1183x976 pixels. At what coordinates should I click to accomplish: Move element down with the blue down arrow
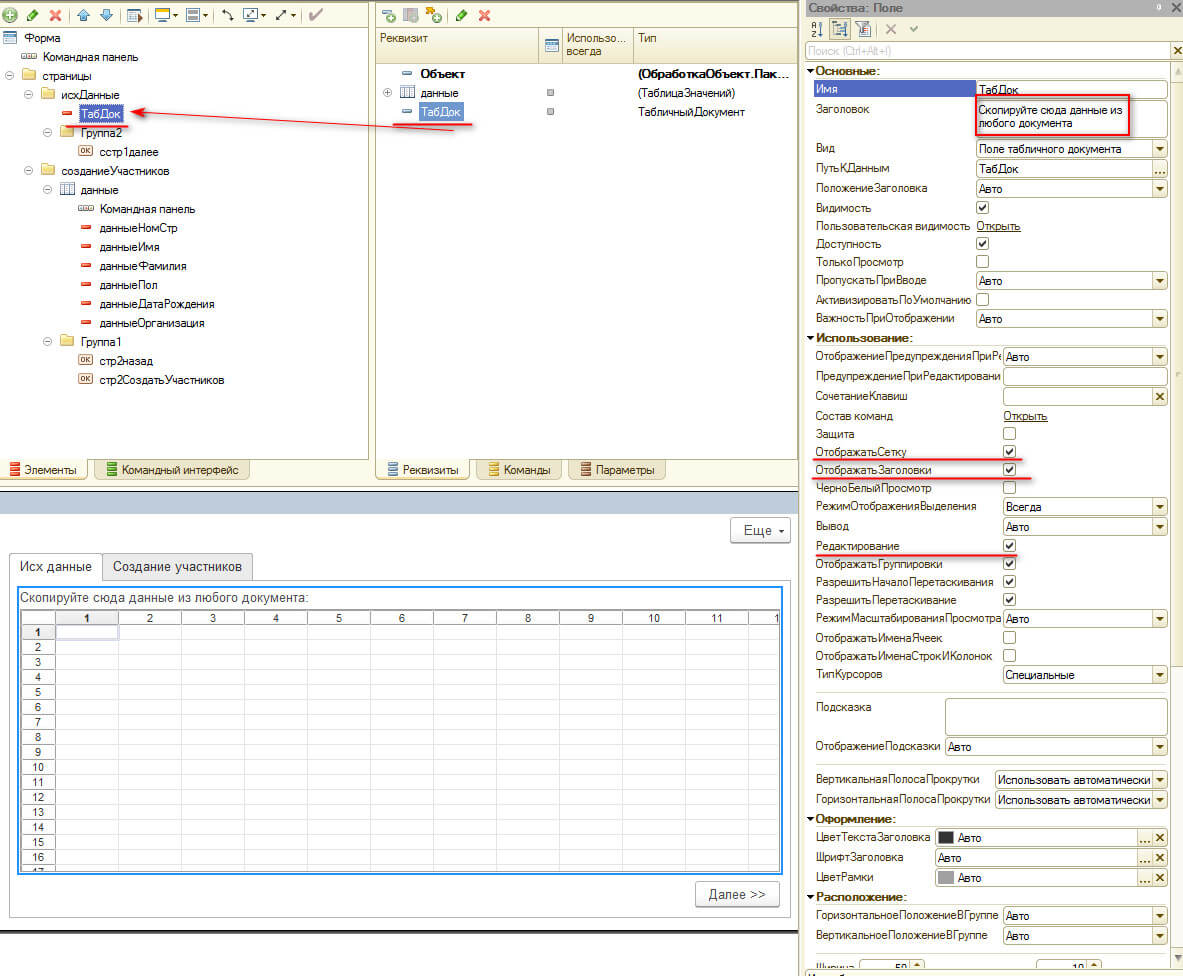pyautogui.click(x=105, y=15)
